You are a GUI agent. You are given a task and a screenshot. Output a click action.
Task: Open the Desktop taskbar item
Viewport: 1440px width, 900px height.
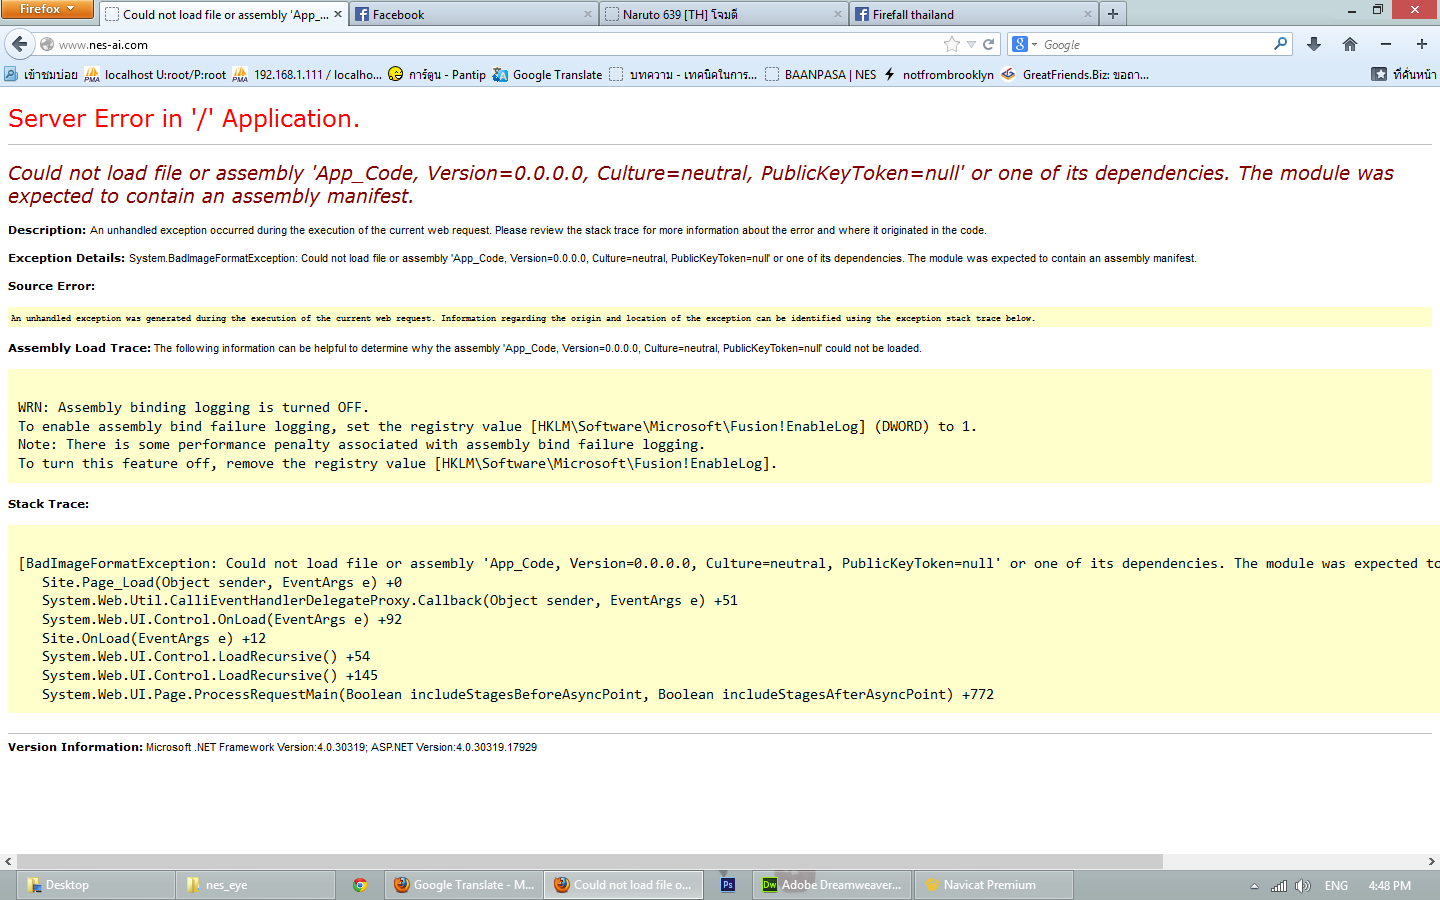pyautogui.click(x=95, y=885)
